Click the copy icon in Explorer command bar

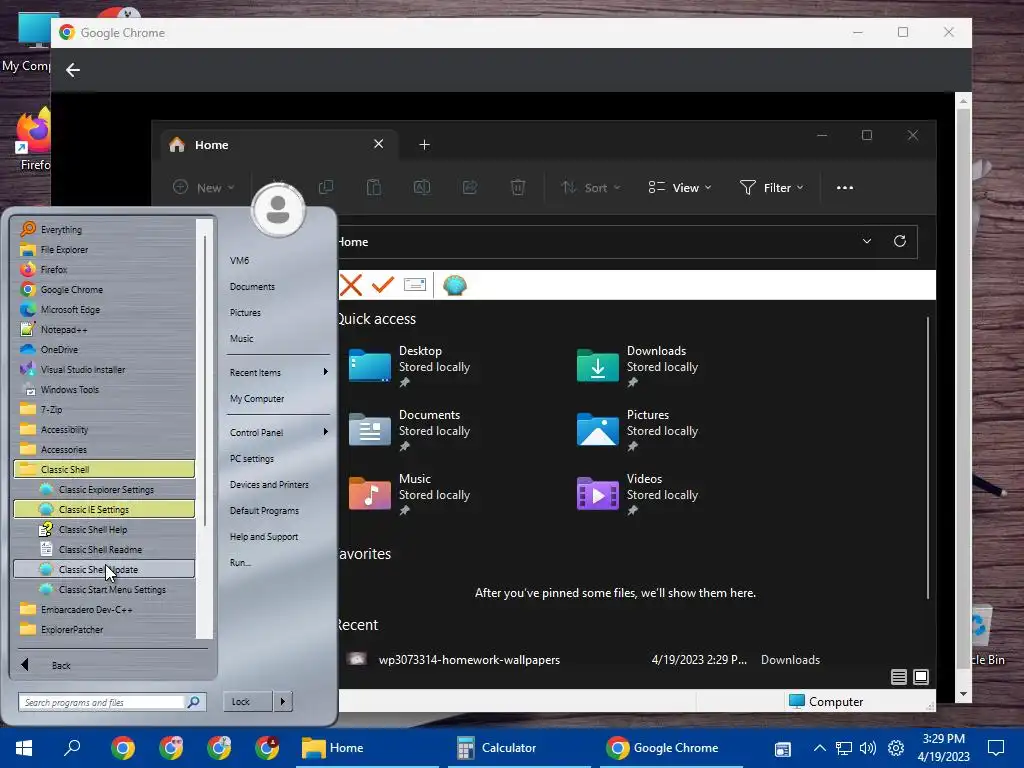pos(326,187)
